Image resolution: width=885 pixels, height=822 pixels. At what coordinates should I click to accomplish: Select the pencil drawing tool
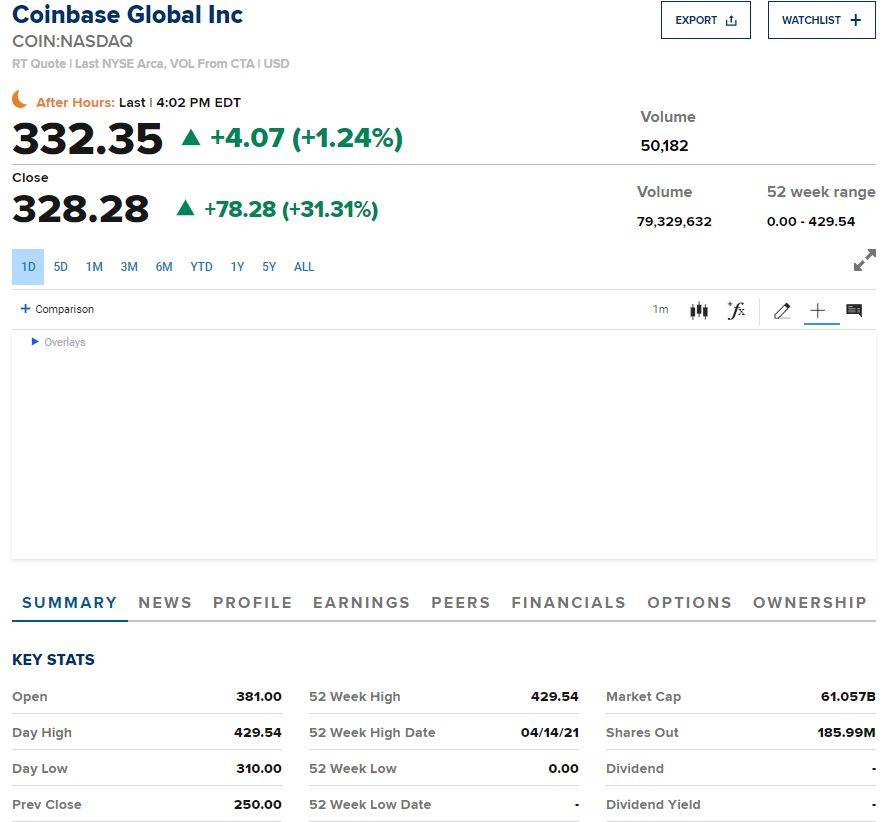click(782, 310)
